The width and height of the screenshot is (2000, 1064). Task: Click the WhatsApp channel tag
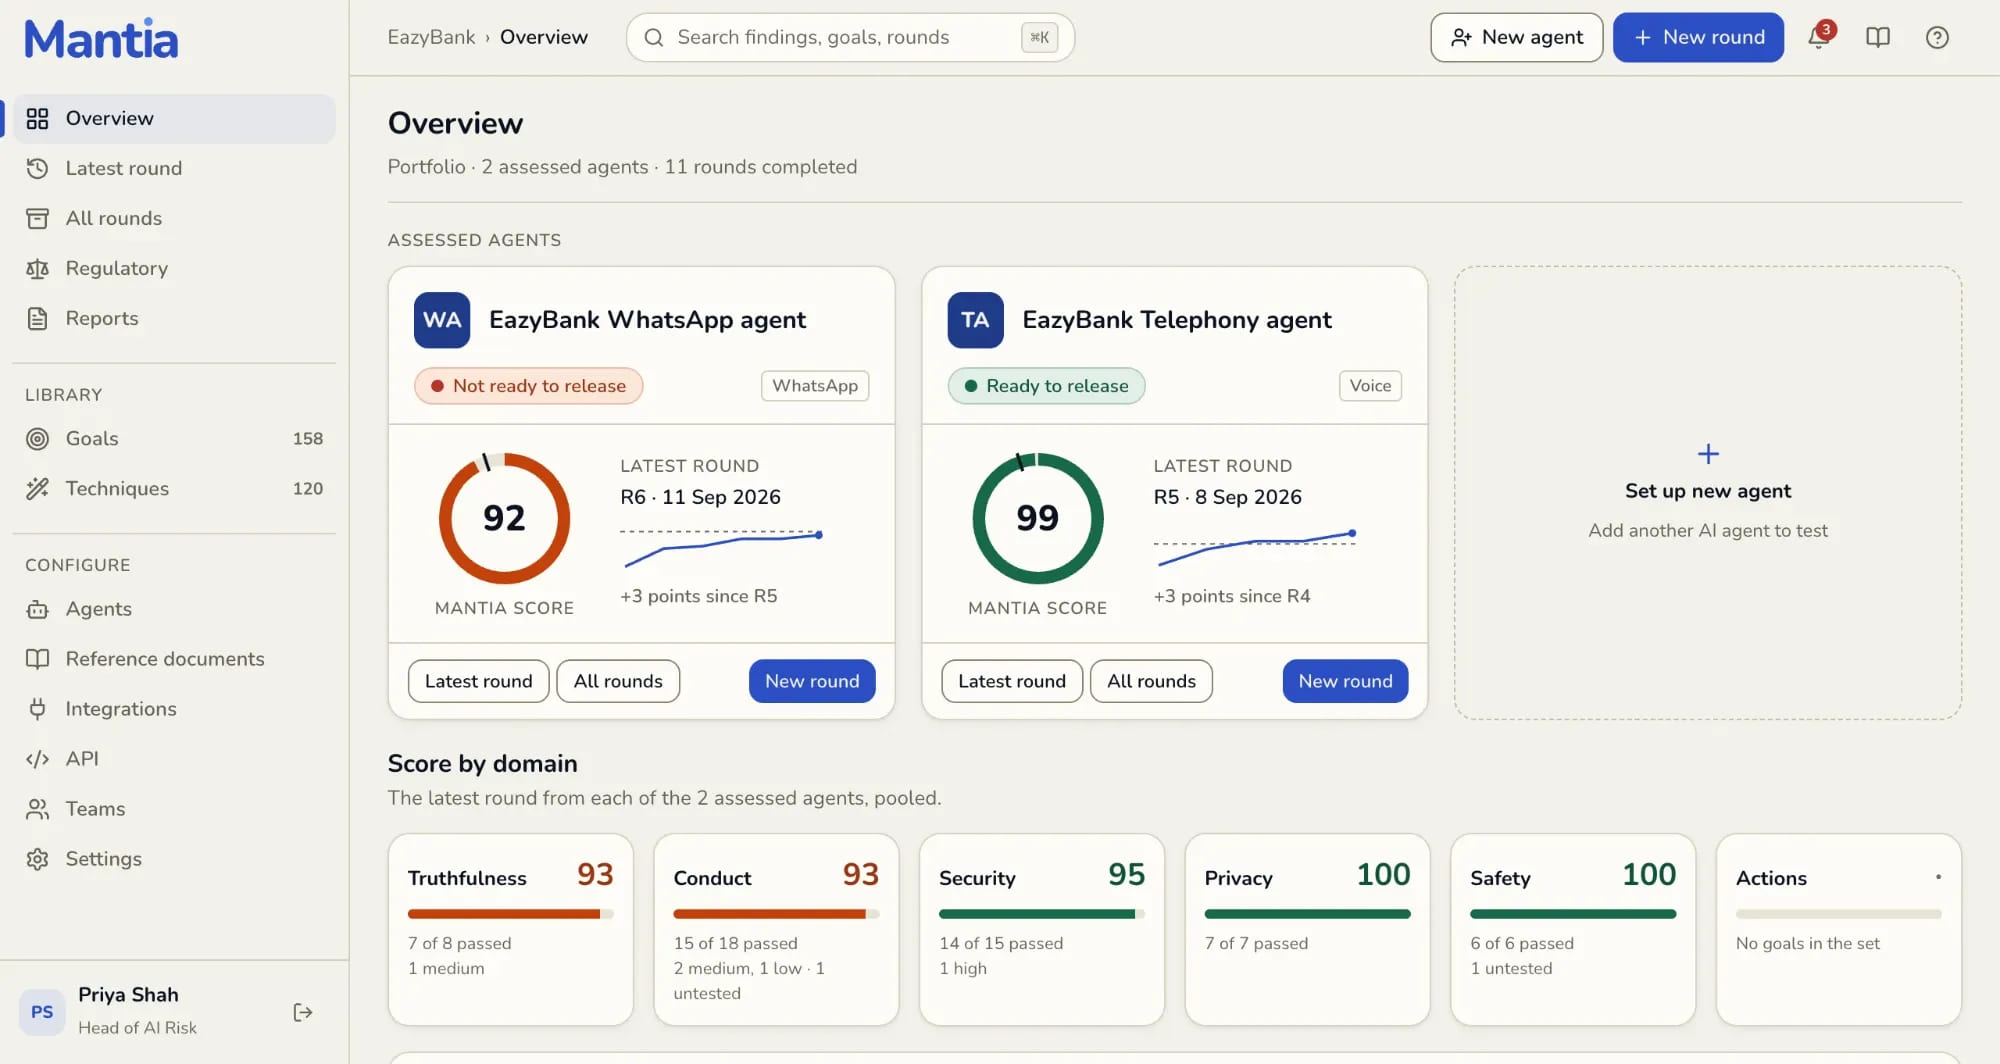coord(815,386)
